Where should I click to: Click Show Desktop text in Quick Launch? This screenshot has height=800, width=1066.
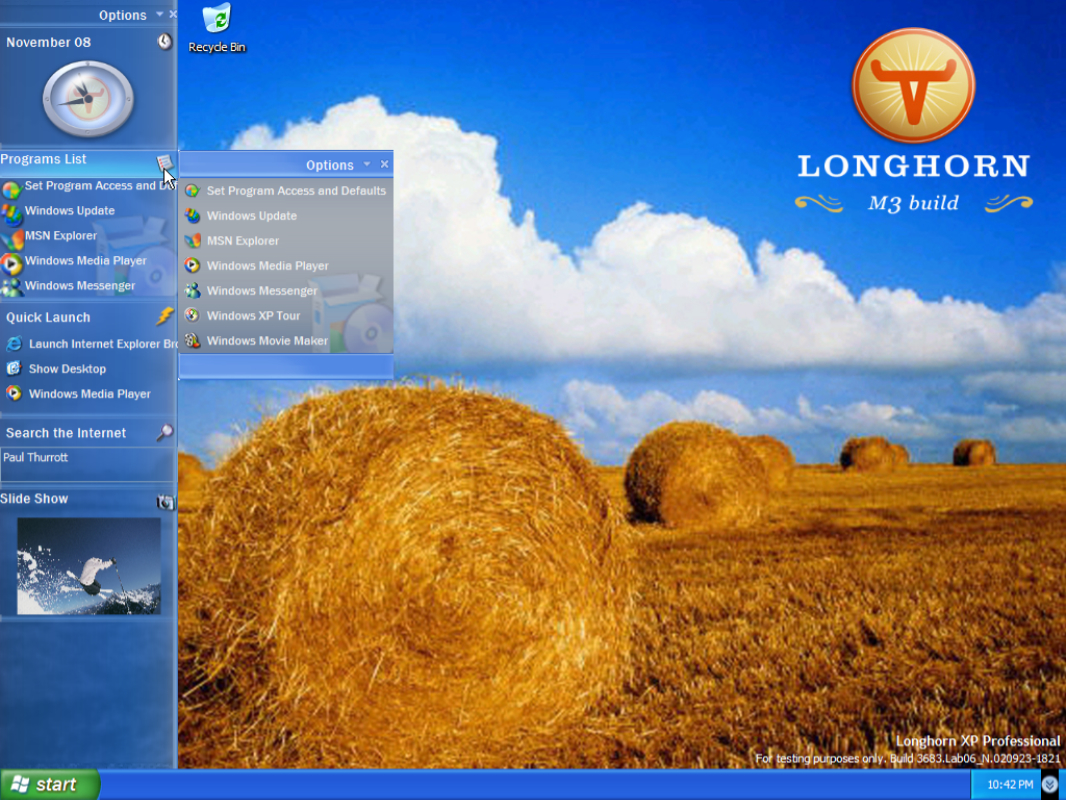[x=67, y=369]
